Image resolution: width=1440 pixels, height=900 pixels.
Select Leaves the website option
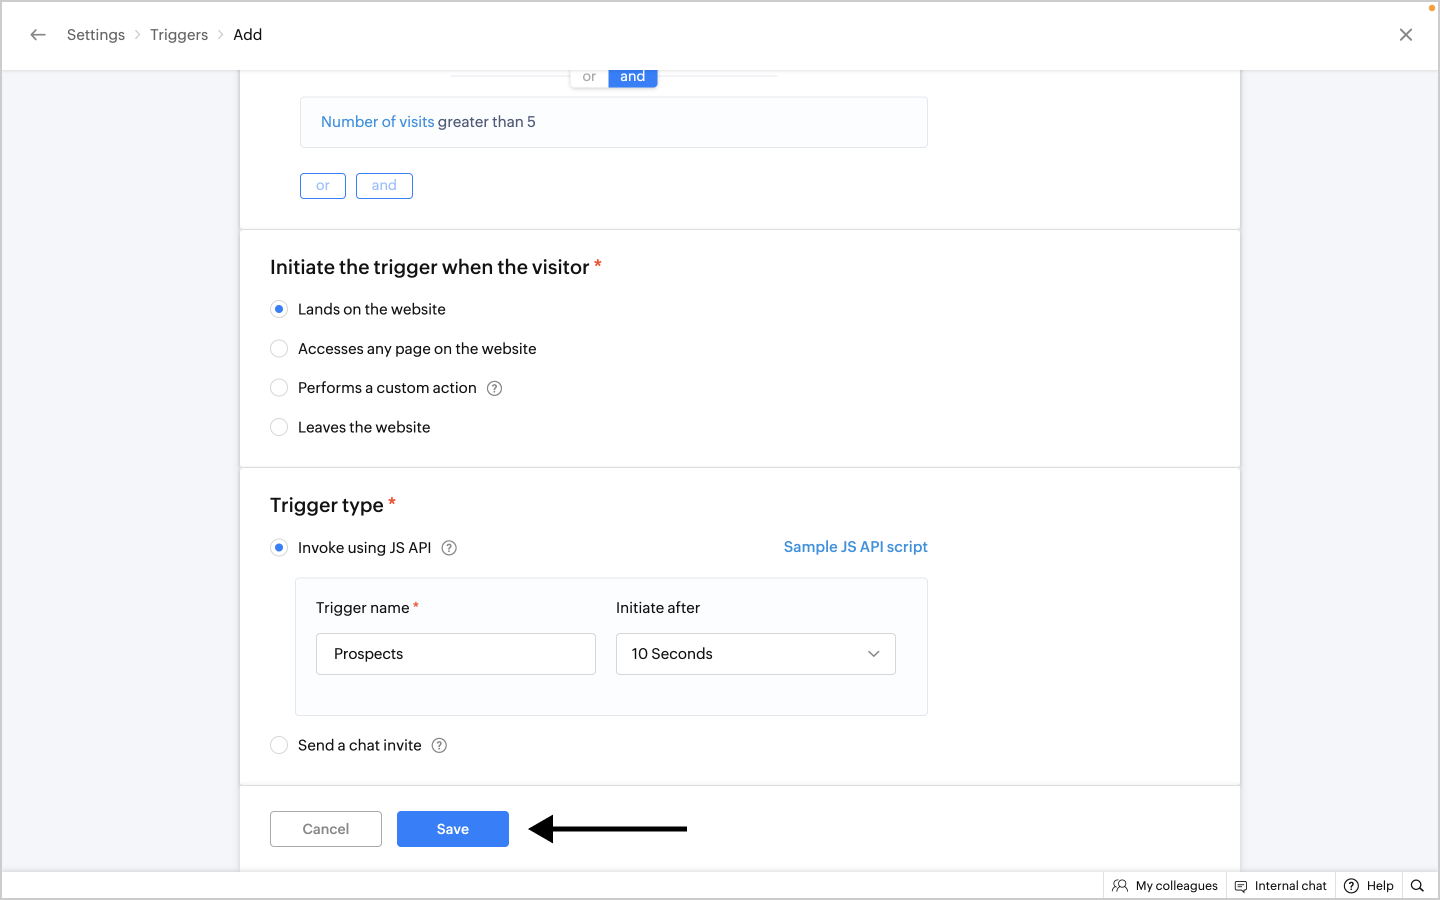[x=279, y=427]
